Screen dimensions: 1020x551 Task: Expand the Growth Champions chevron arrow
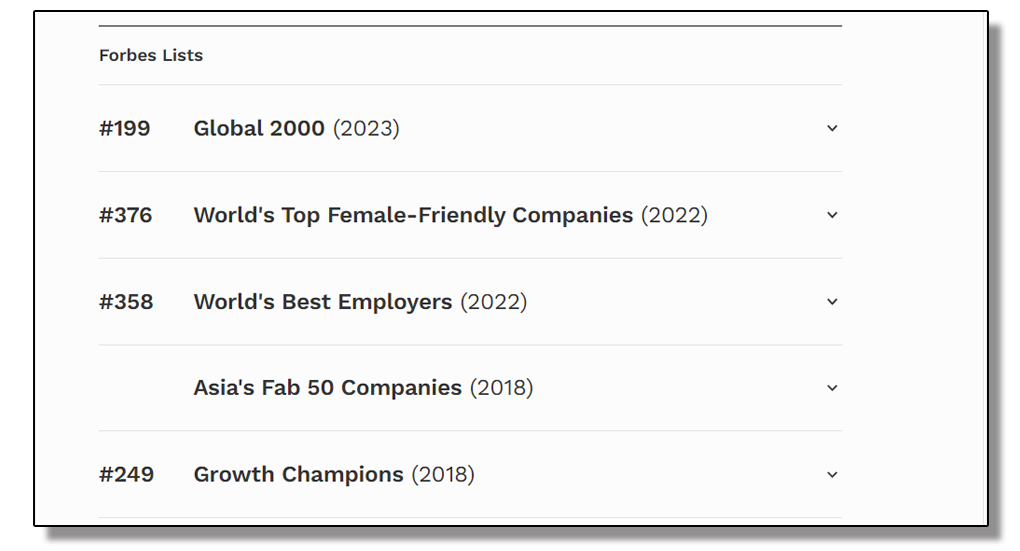click(x=832, y=475)
